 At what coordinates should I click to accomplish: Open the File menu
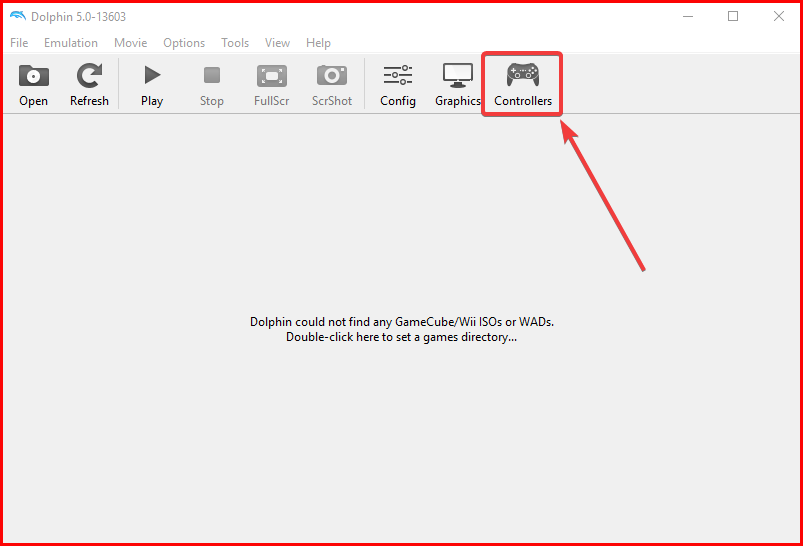tap(19, 43)
